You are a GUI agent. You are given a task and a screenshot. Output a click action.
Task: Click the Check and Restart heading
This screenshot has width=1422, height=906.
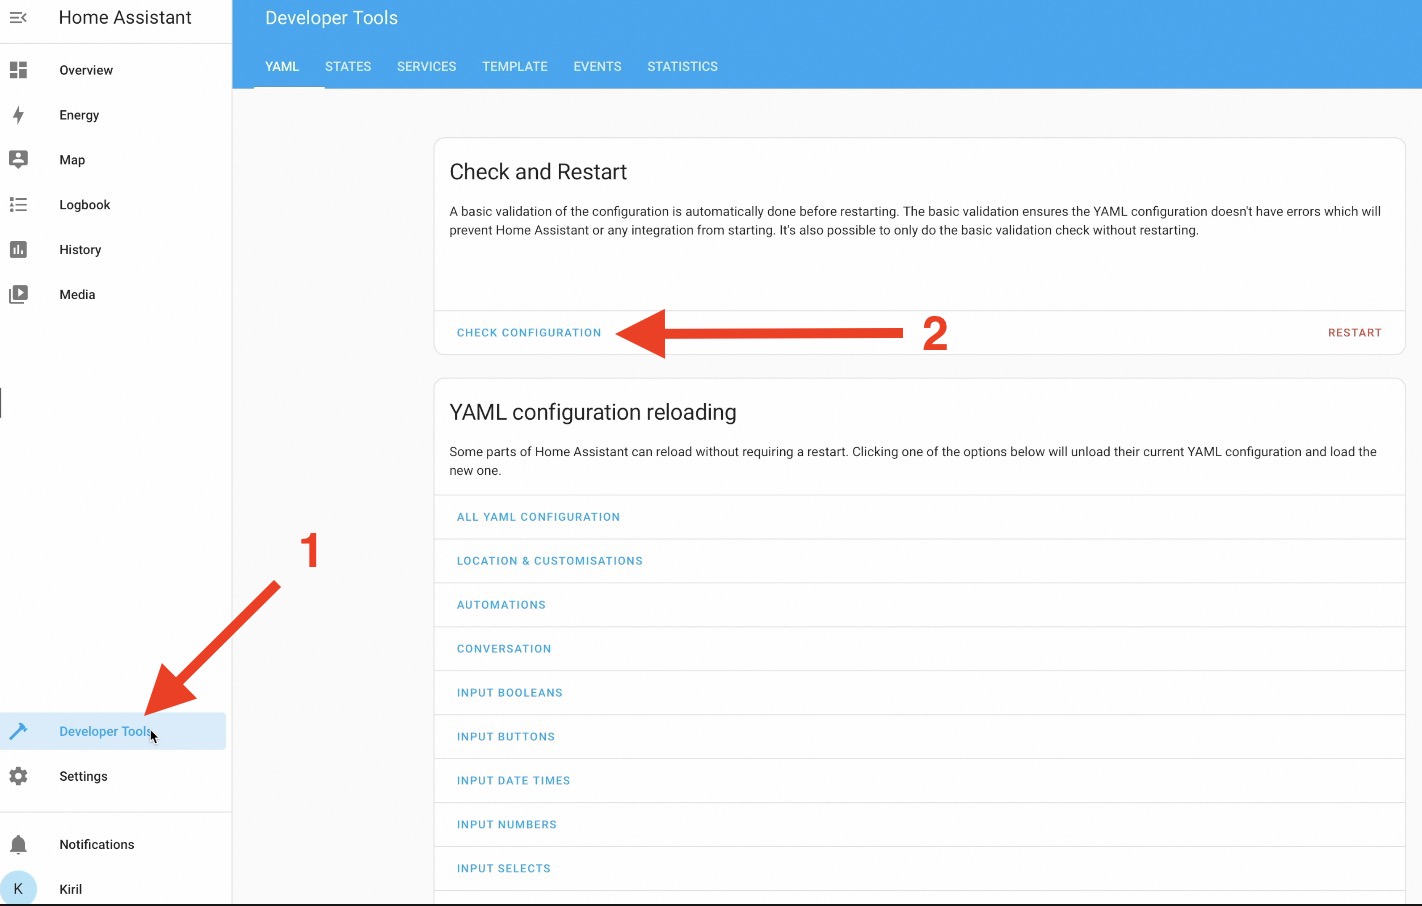pos(538,172)
